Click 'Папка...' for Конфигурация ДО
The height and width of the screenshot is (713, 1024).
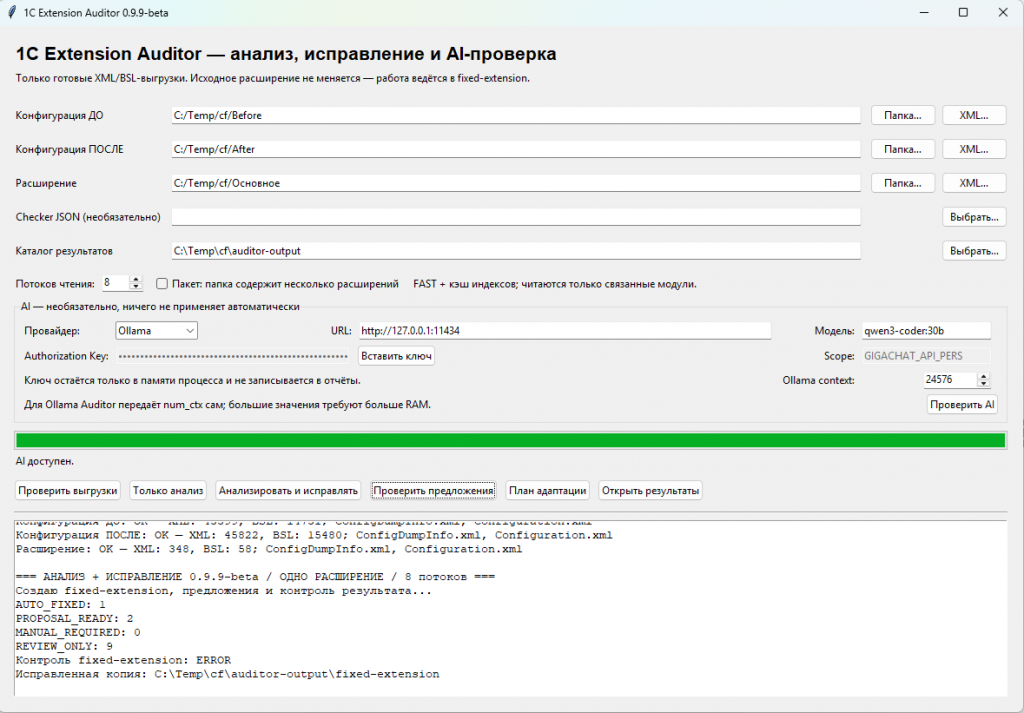pyautogui.click(x=903, y=116)
